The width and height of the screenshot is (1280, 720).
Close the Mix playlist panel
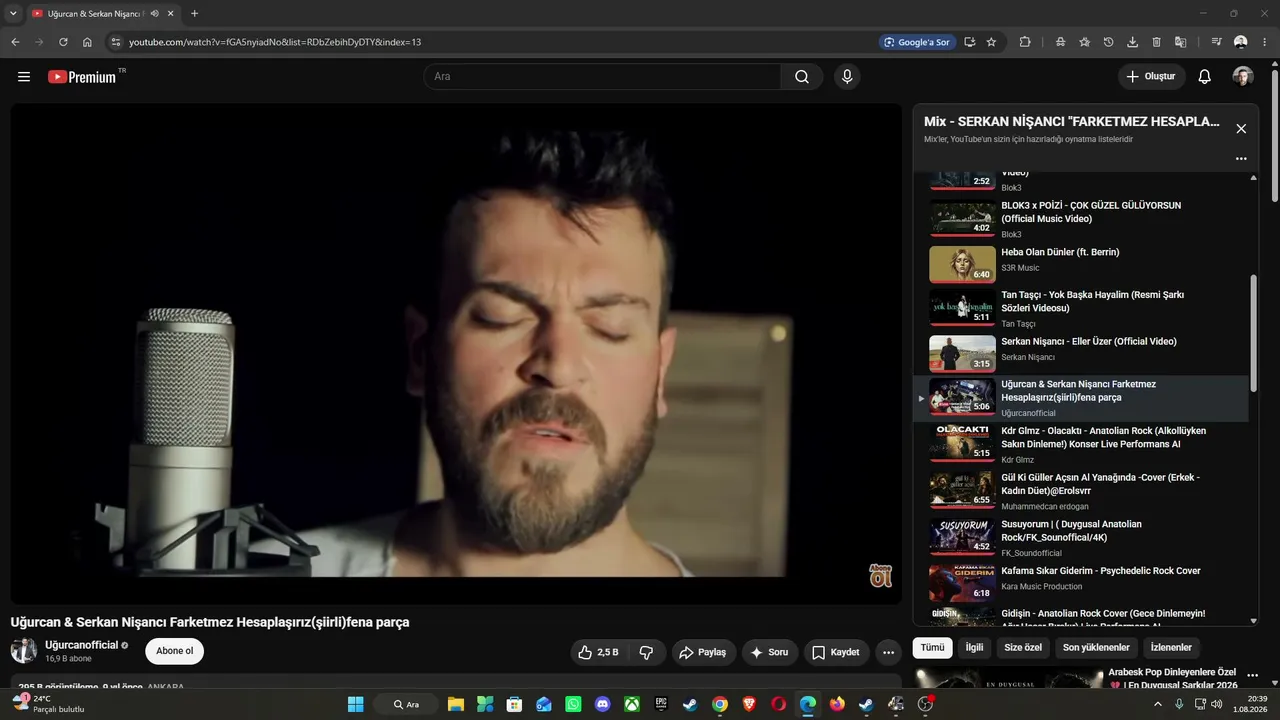pos(1241,129)
